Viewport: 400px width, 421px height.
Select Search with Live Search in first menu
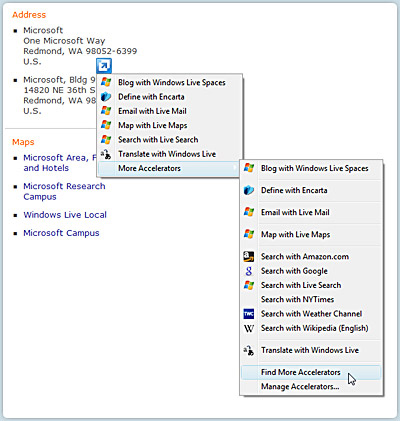point(169,140)
